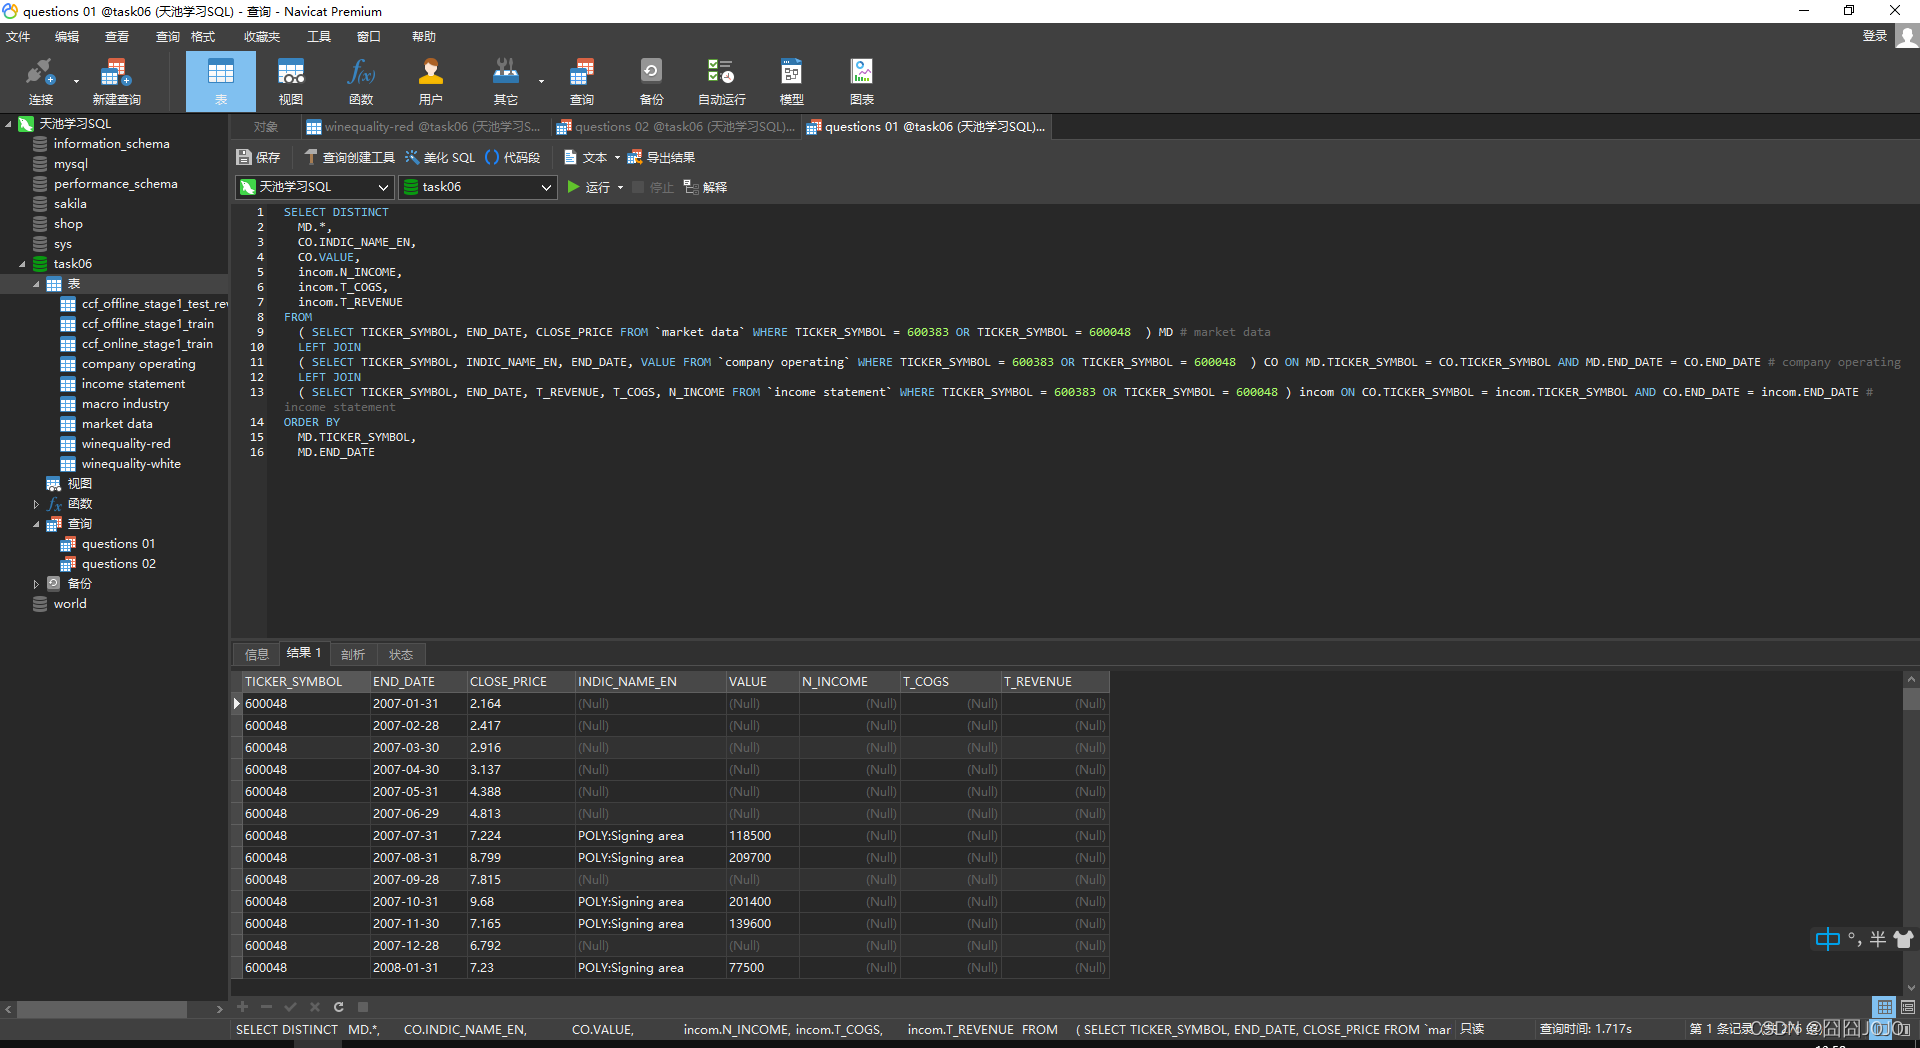1920x1048 pixels.
Task: Select the sakila database
Action: [70, 204]
